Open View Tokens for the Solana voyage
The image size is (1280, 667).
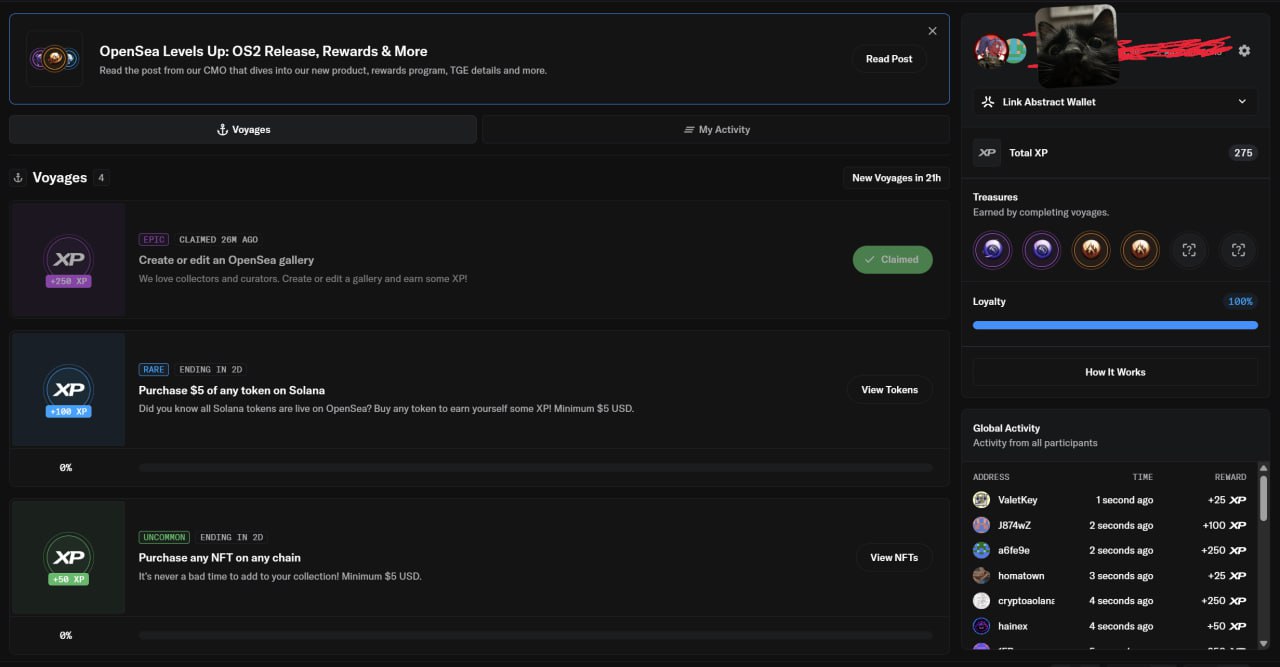pos(889,390)
